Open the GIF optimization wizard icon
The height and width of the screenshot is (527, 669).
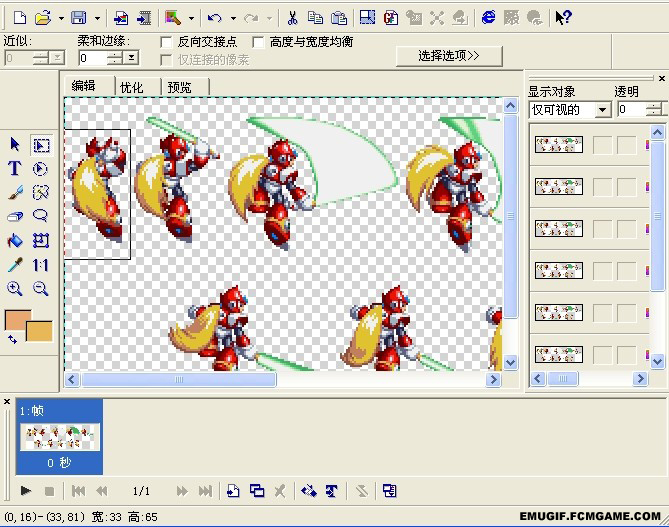tap(391, 18)
